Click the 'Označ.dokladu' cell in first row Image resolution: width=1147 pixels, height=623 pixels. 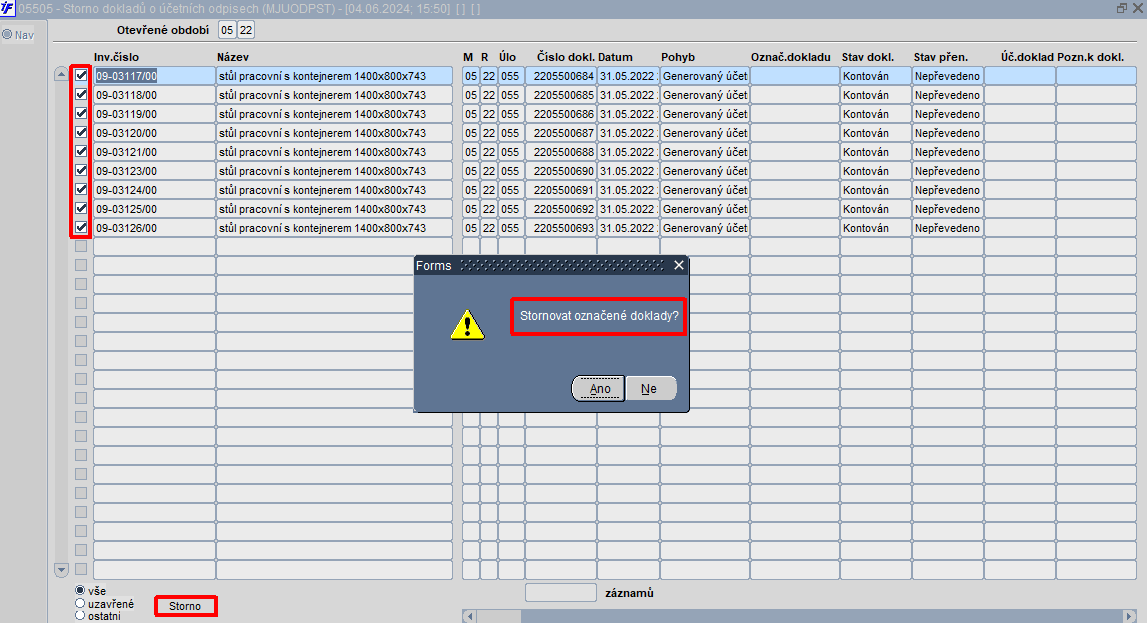pyautogui.click(x=794, y=76)
